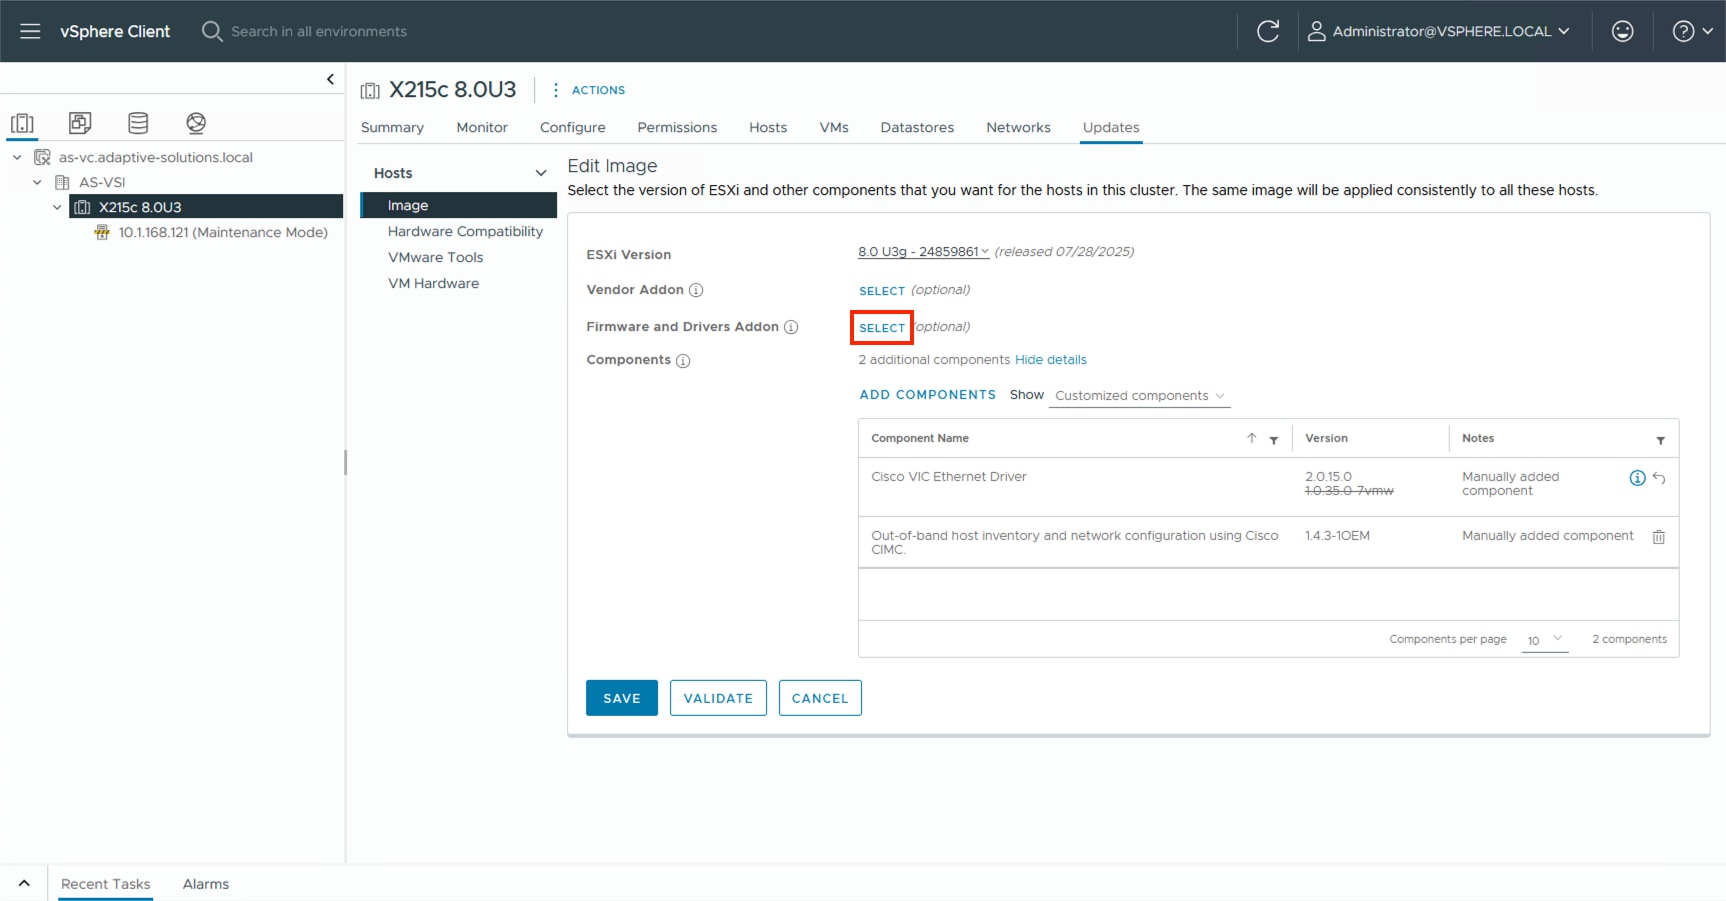Open the Components per page dropdown
Viewport: 1726px width, 901px height.
coord(1544,640)
